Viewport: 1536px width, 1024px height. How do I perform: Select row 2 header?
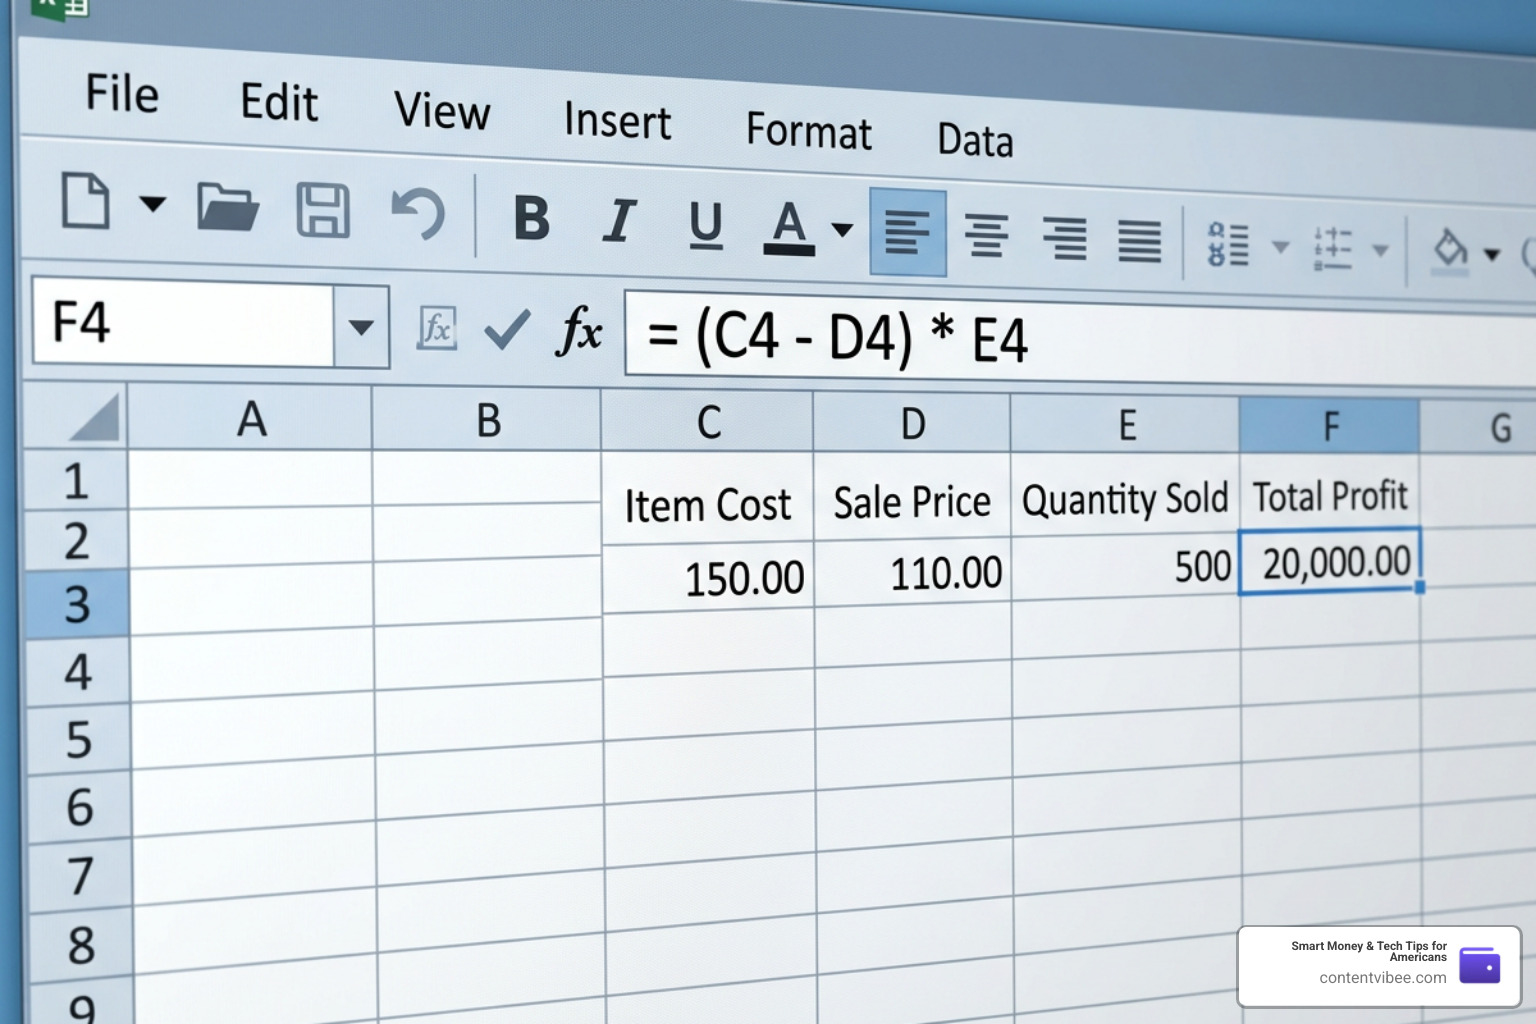coord(77,541)
